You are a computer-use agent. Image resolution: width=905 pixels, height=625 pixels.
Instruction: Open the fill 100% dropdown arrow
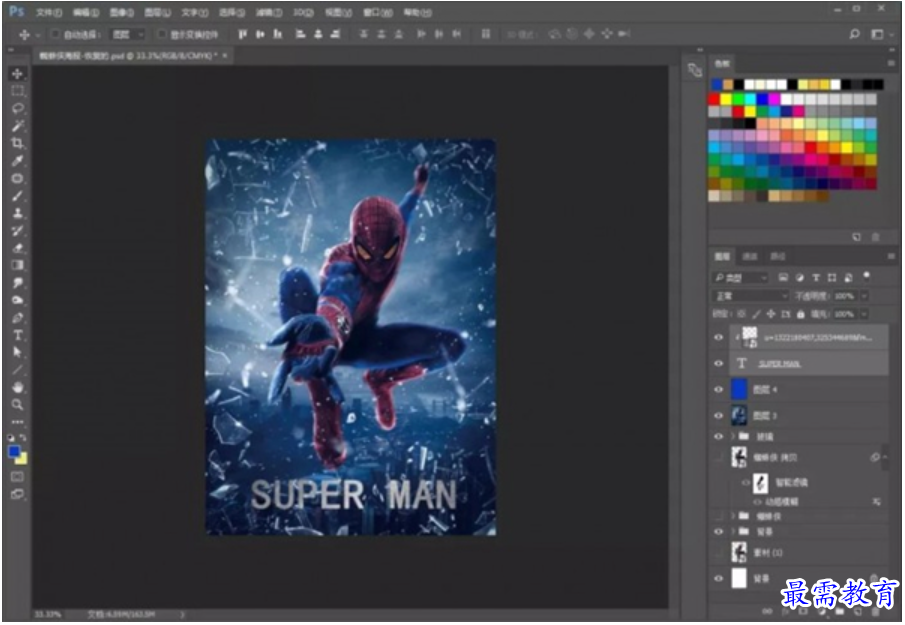(x=864, y=314)
